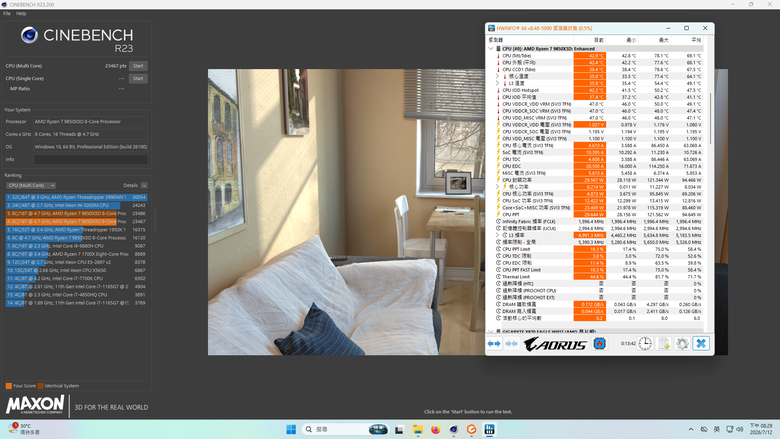
Task: Collapse the CPU [#0] AMD Ryzen sensor group
Action: click(491, 49)
